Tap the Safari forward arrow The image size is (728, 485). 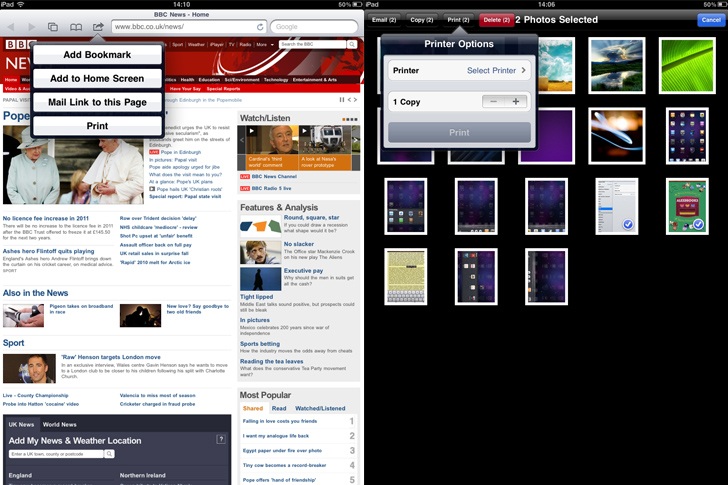[x=32, y=27]
